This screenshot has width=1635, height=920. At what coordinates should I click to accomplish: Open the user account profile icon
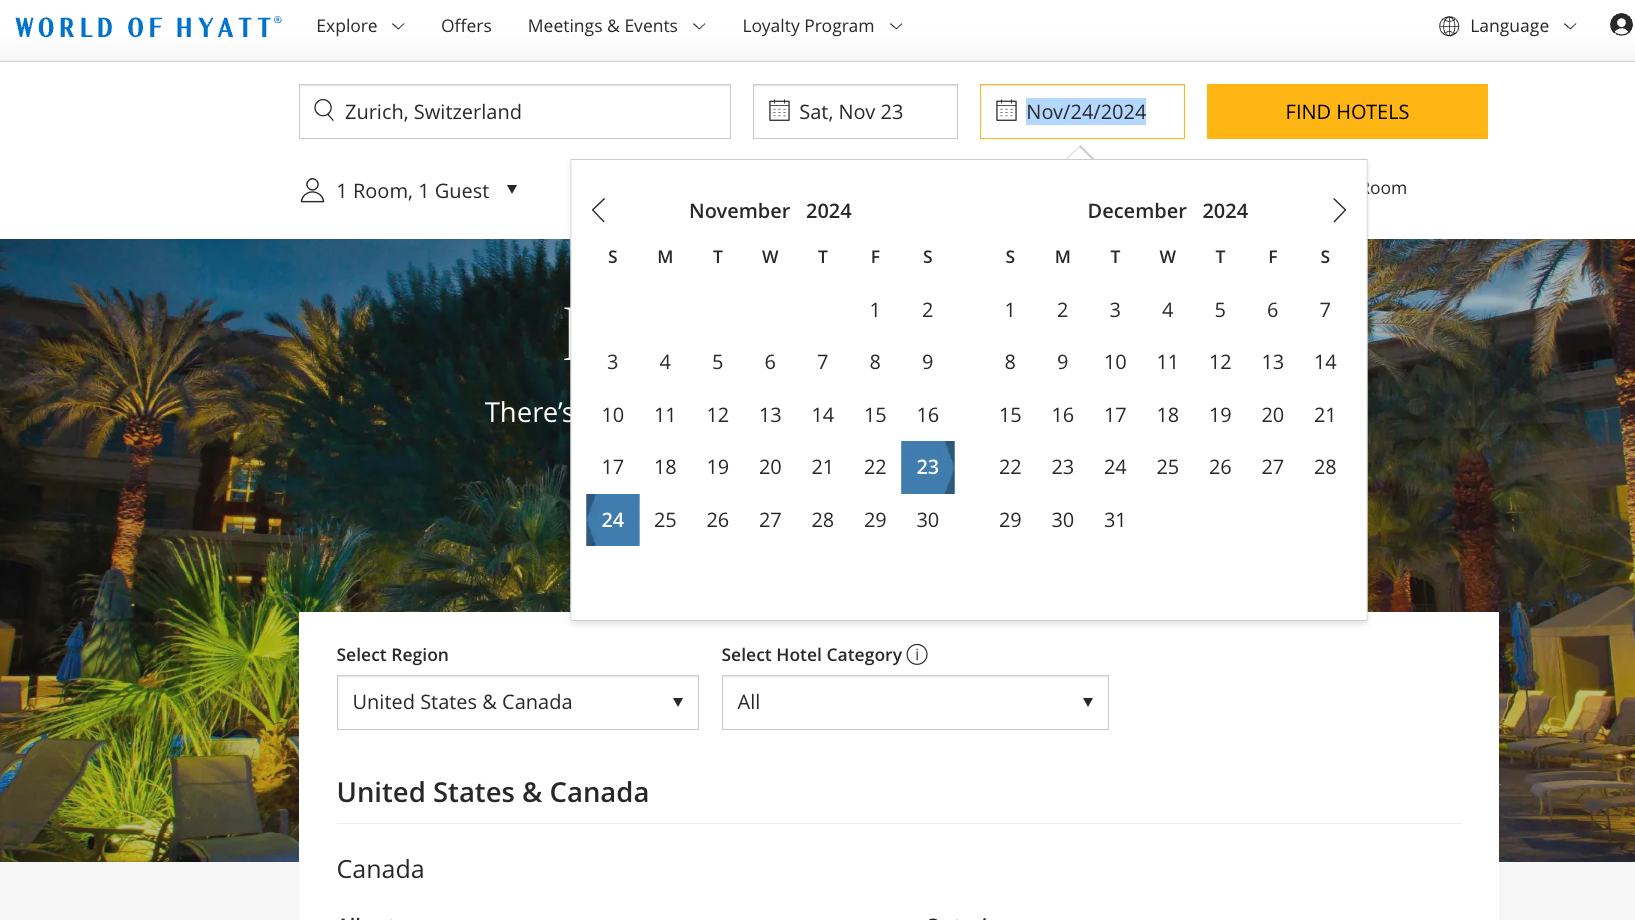point(1620,25)
